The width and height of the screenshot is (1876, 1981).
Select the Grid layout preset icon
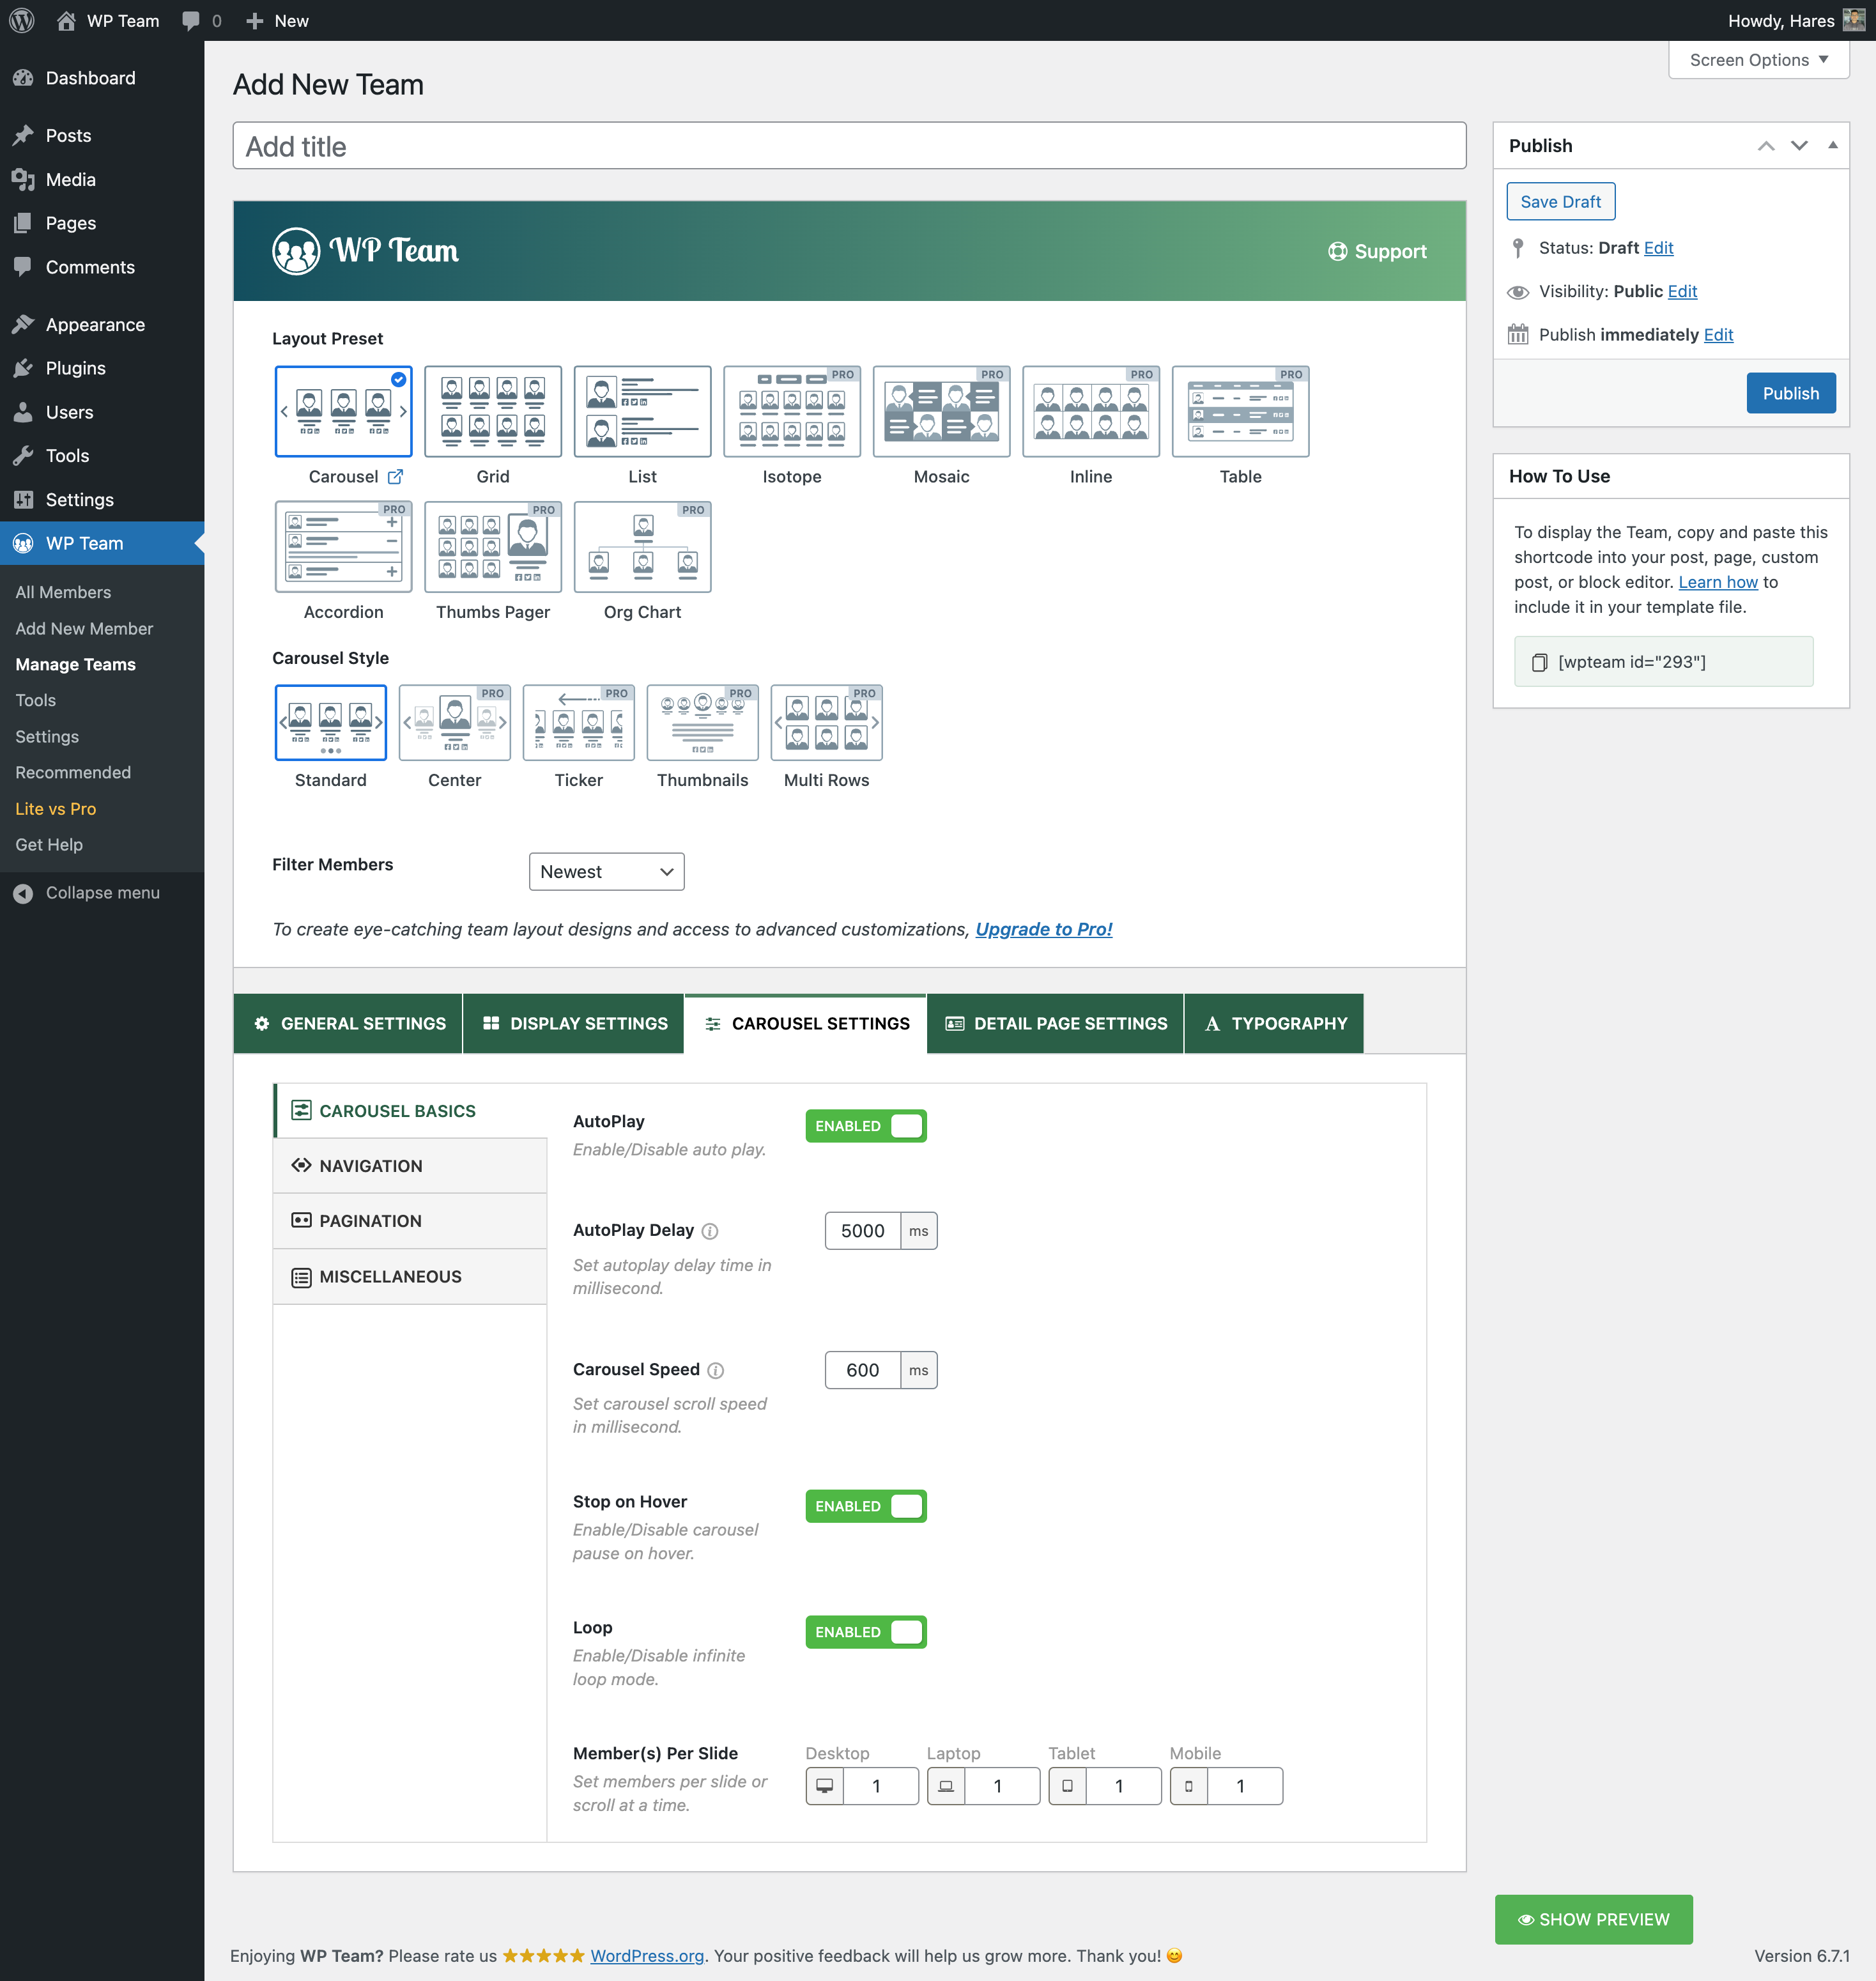pyautogui.click(x=492, y=411)
